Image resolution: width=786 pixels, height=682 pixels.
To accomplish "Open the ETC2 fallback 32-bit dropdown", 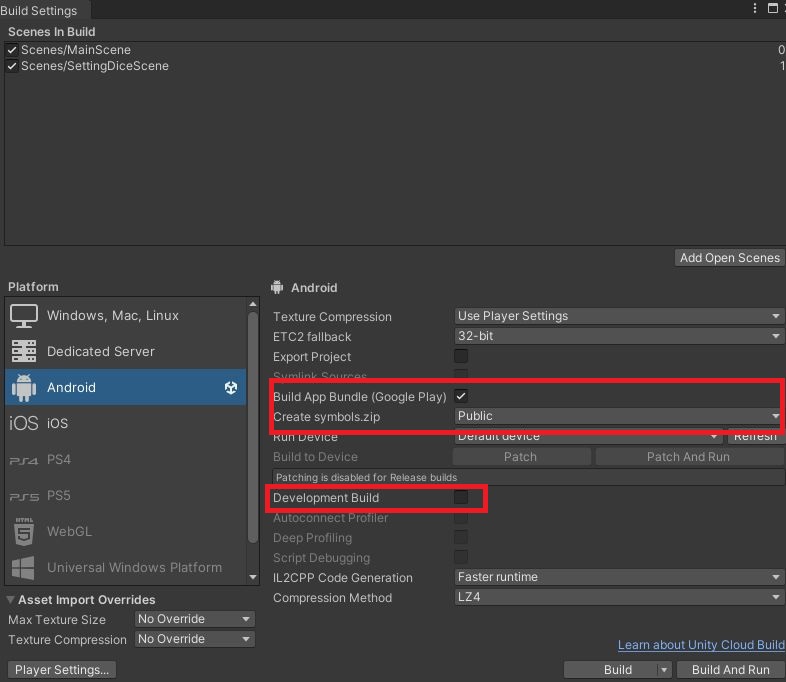I will pyautogui.click(x=619, y=336).
